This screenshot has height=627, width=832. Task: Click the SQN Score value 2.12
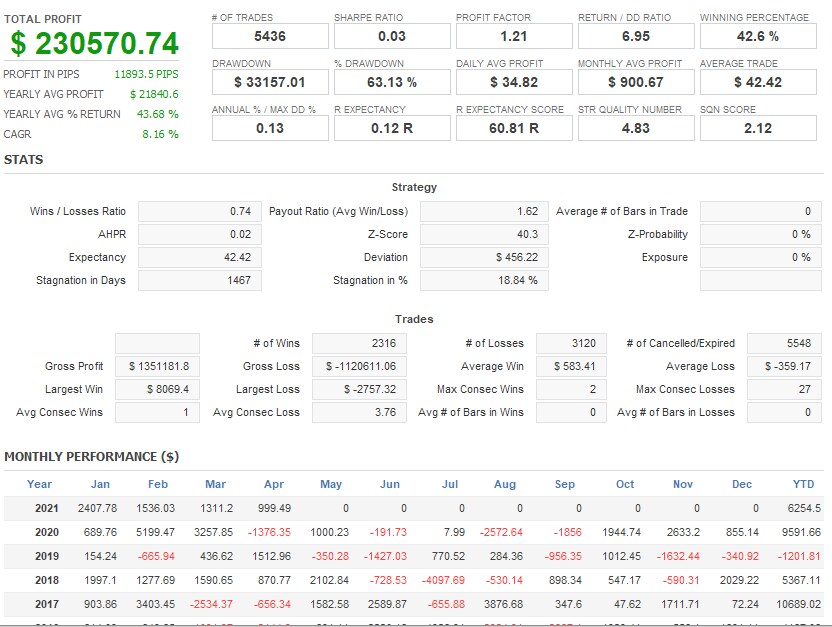[x=758, y=128]
